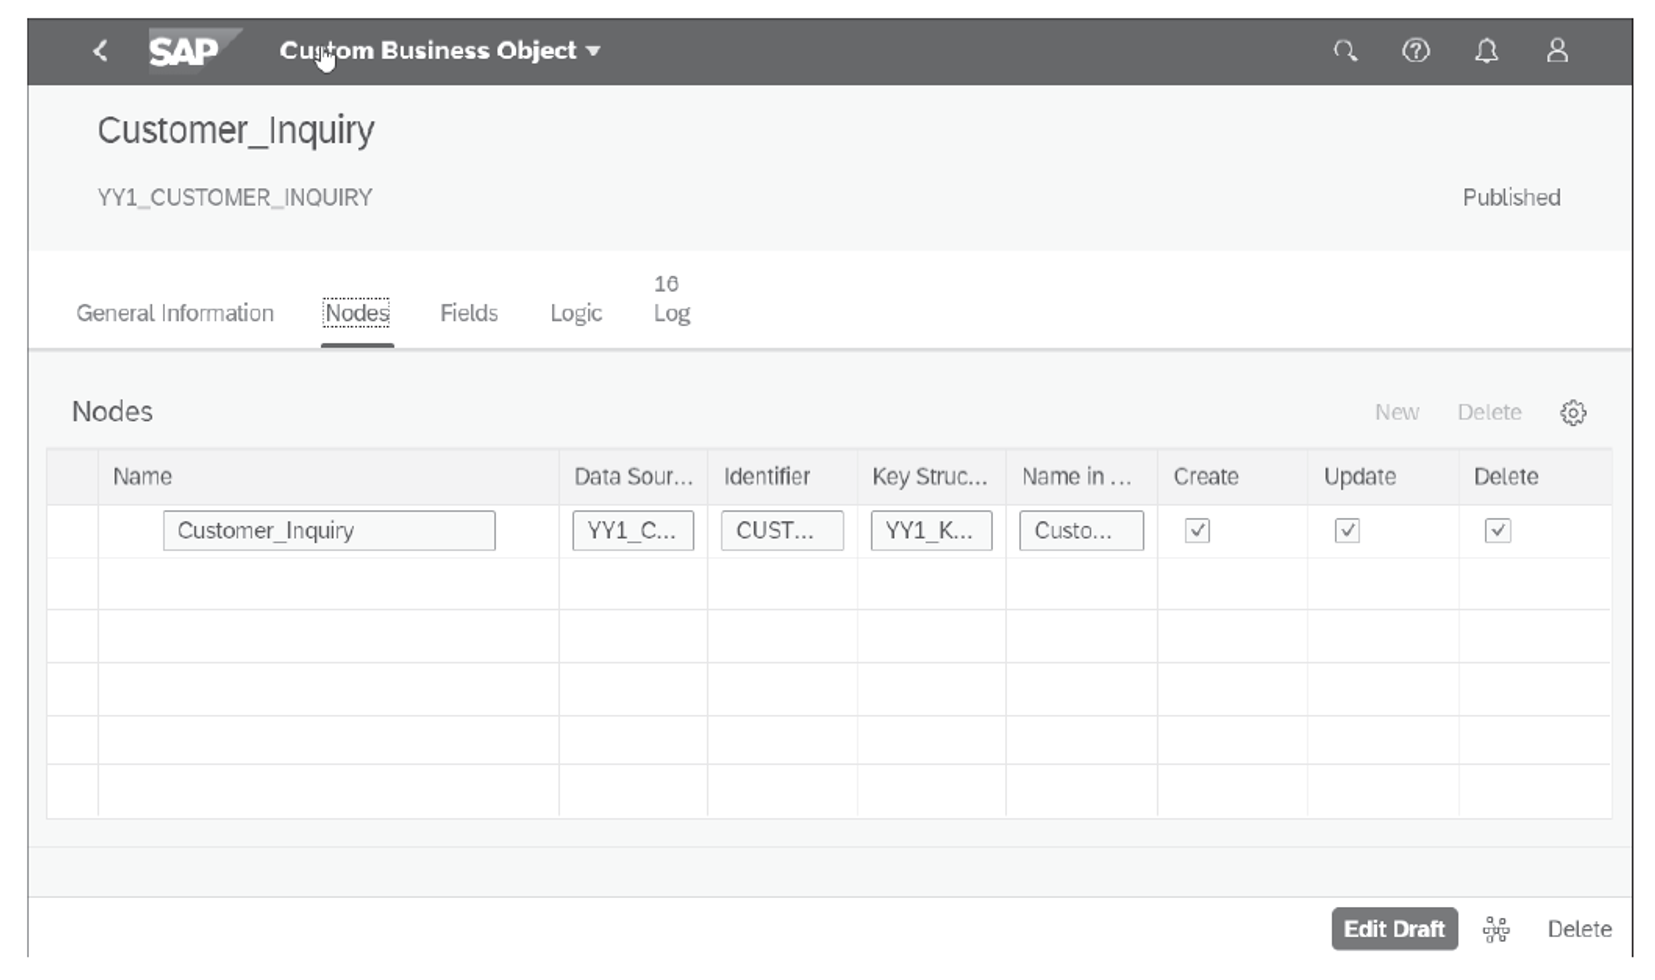This screenshot has width=1655, height=980.
Task: Click the back arrow in the header
Action: point(99,51)
